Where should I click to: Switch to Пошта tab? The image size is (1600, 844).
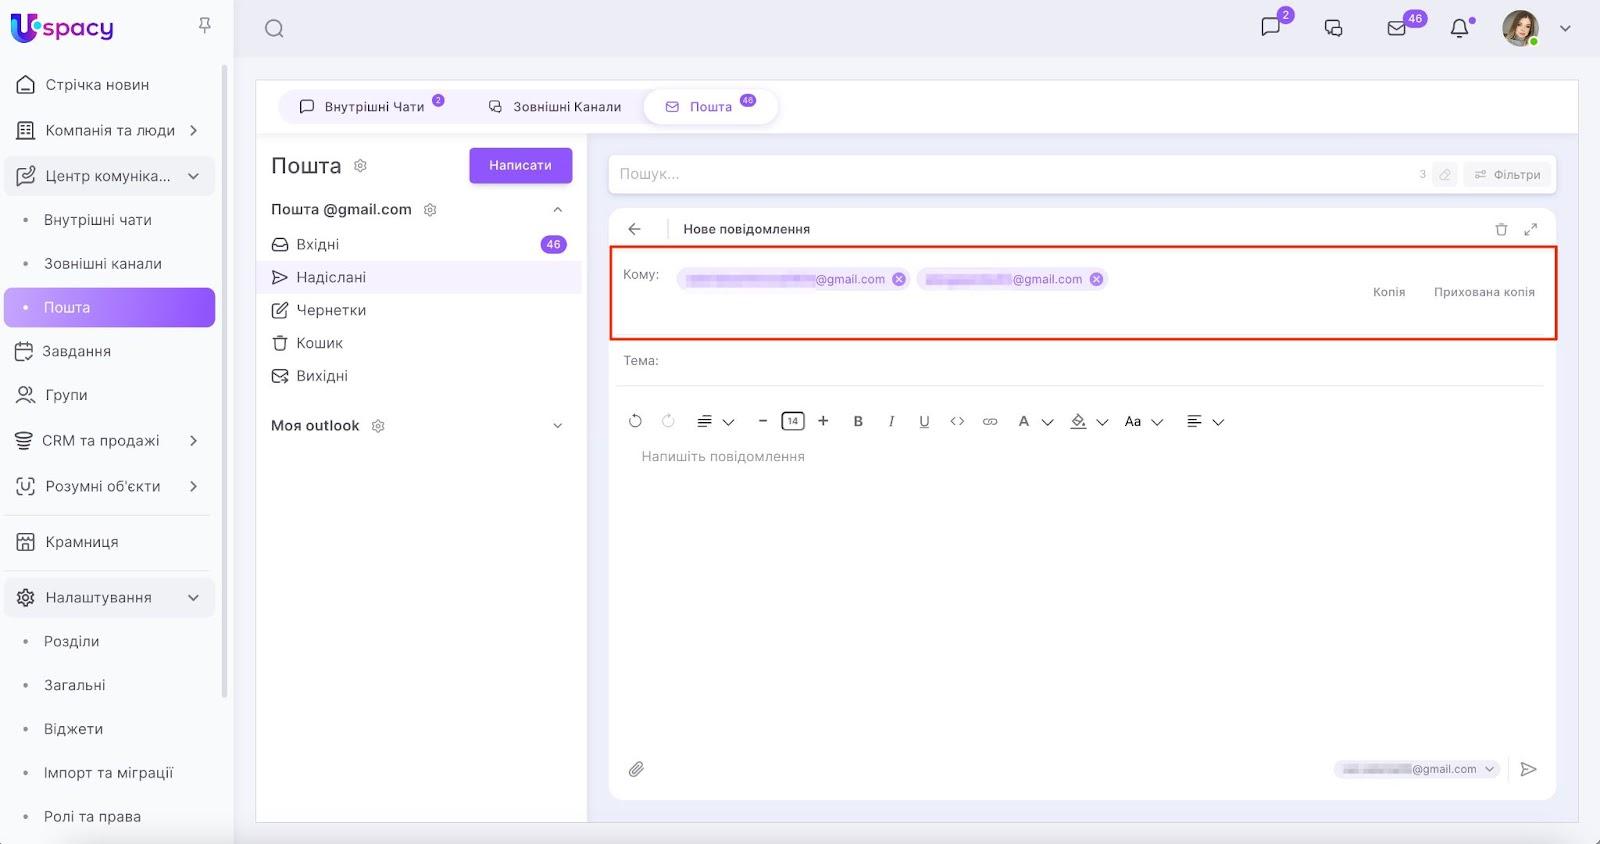pos(711,106)
